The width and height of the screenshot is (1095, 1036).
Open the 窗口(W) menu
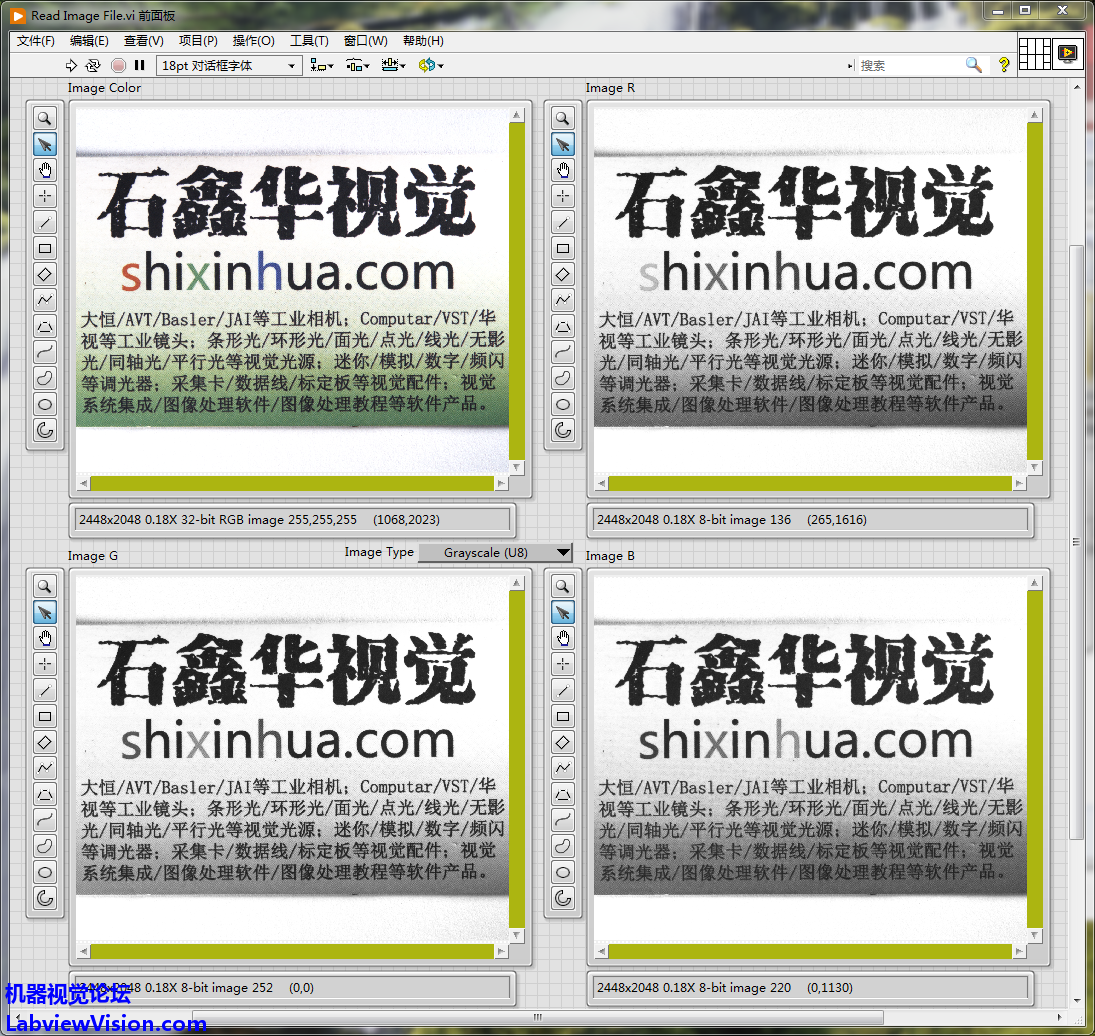click(366, 40)
